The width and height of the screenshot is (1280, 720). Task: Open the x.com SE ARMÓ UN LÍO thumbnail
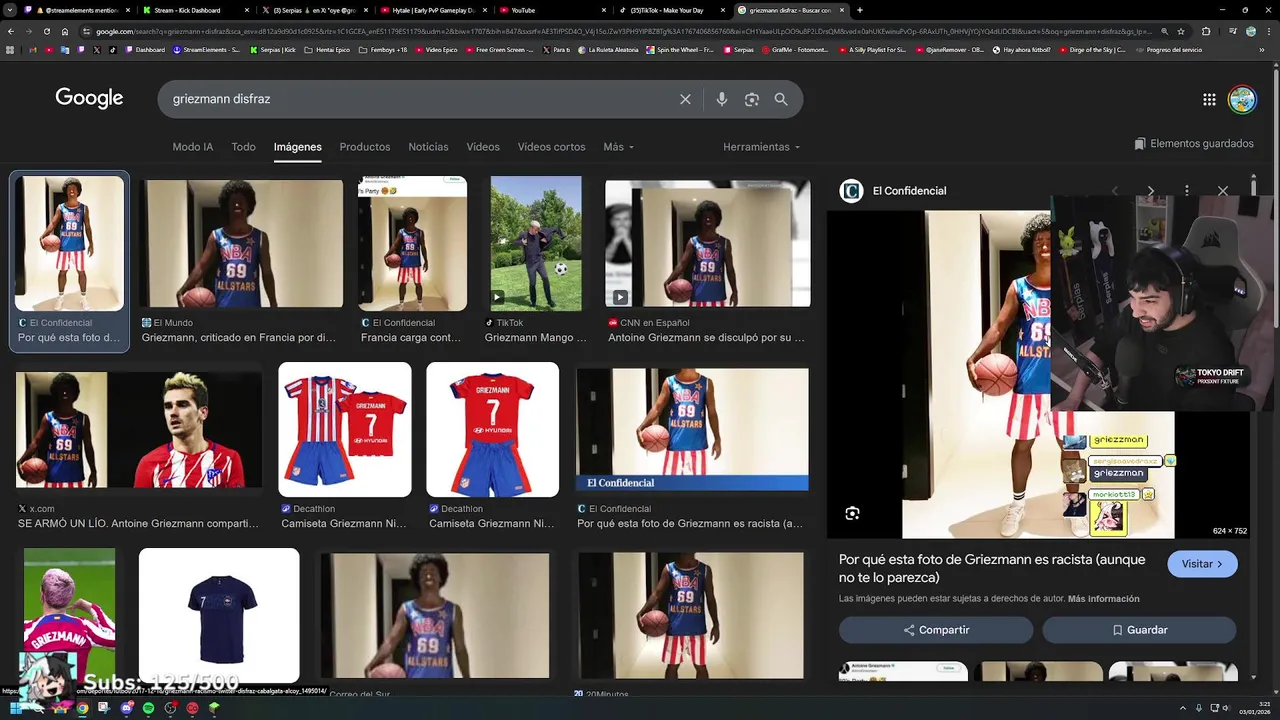(138, 430)
